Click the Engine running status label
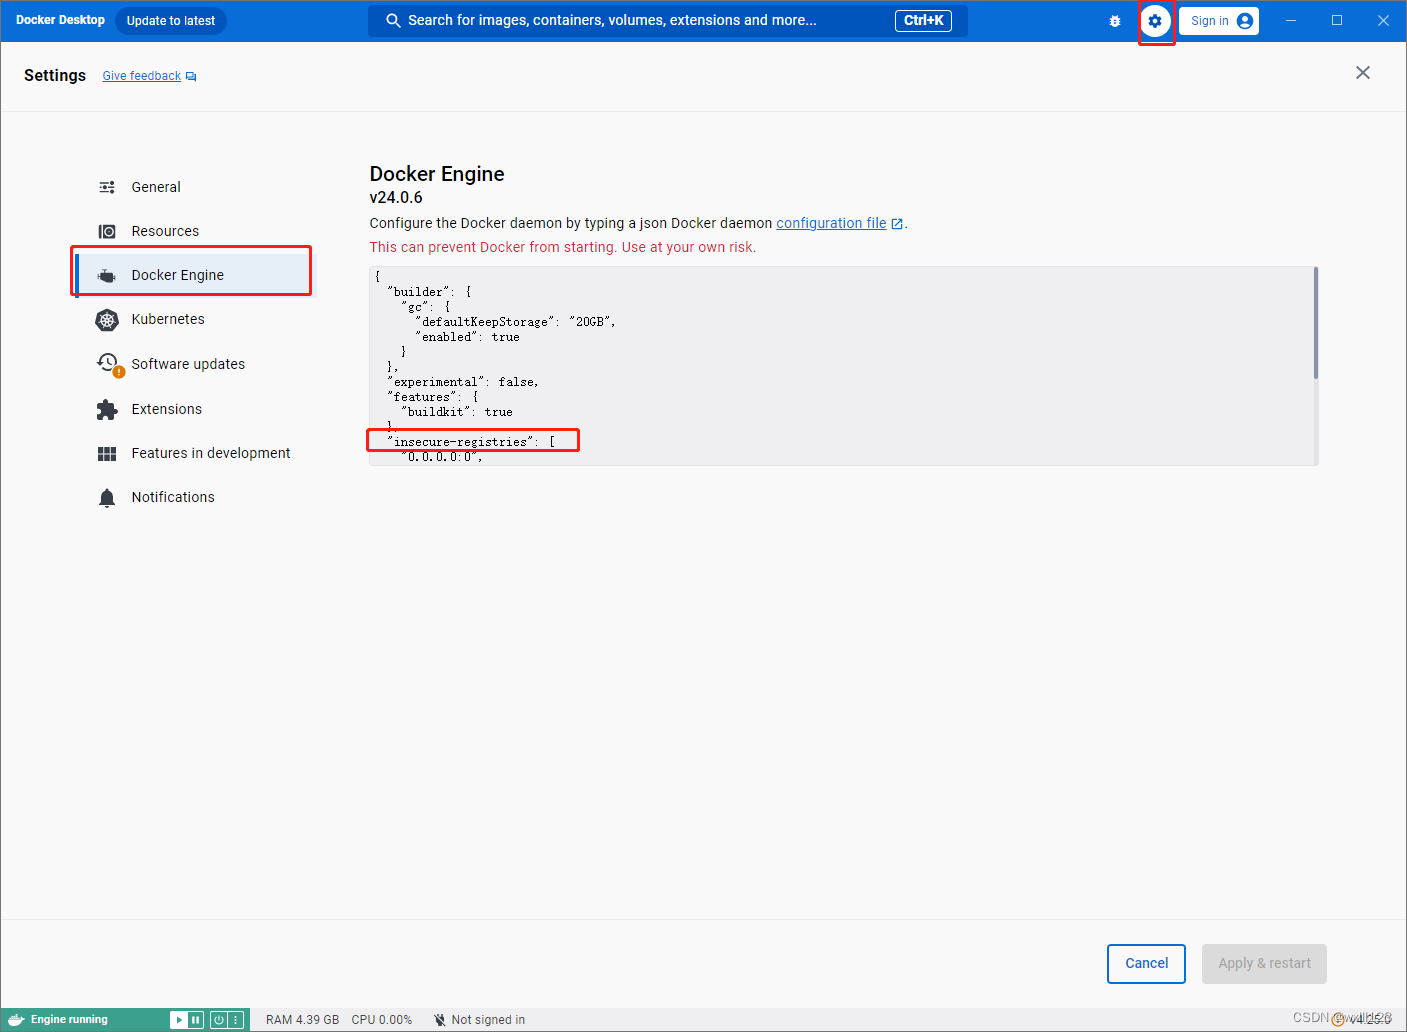Viewport: 1407px width, 1032px height. [x=69, y=1020]
